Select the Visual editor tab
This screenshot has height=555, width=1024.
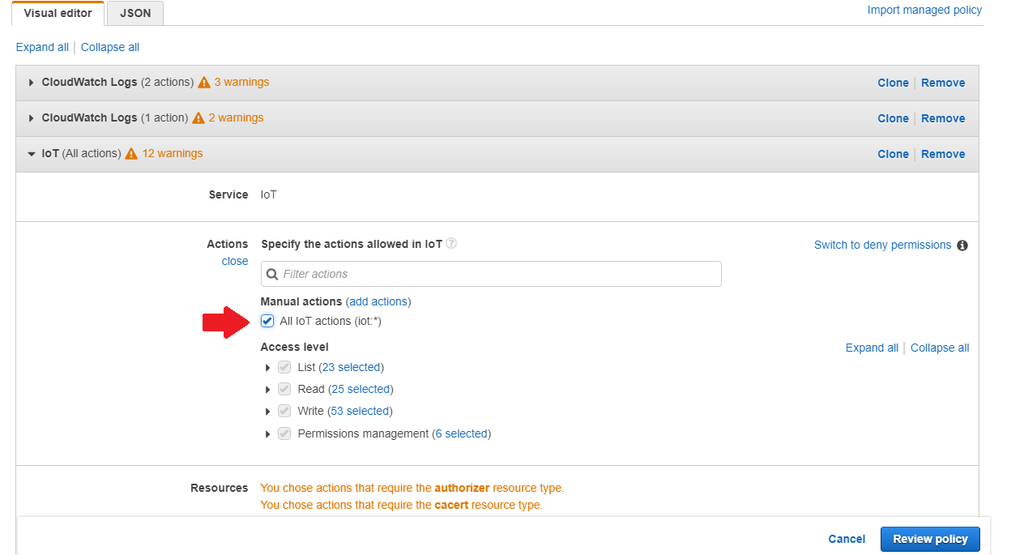[60, 13]
